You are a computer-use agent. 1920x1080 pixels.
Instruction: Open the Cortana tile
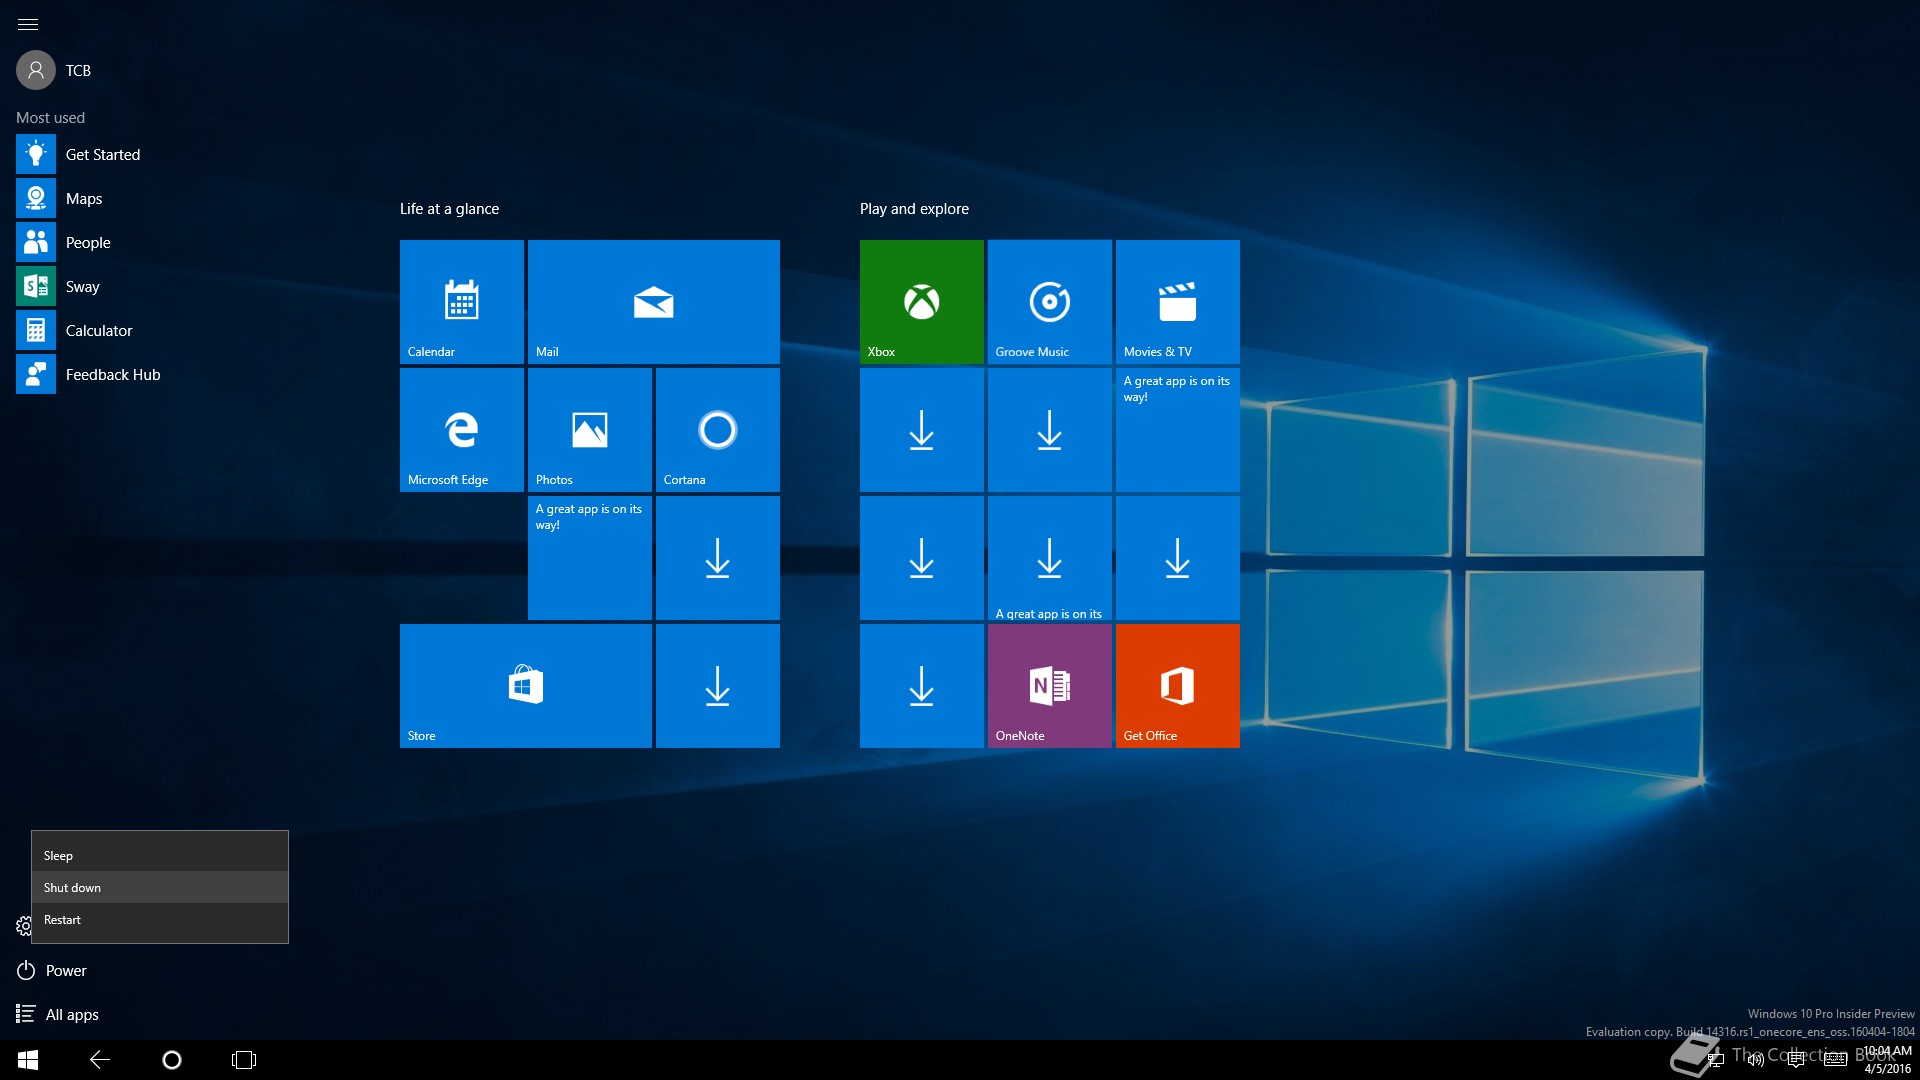point(718,430)
